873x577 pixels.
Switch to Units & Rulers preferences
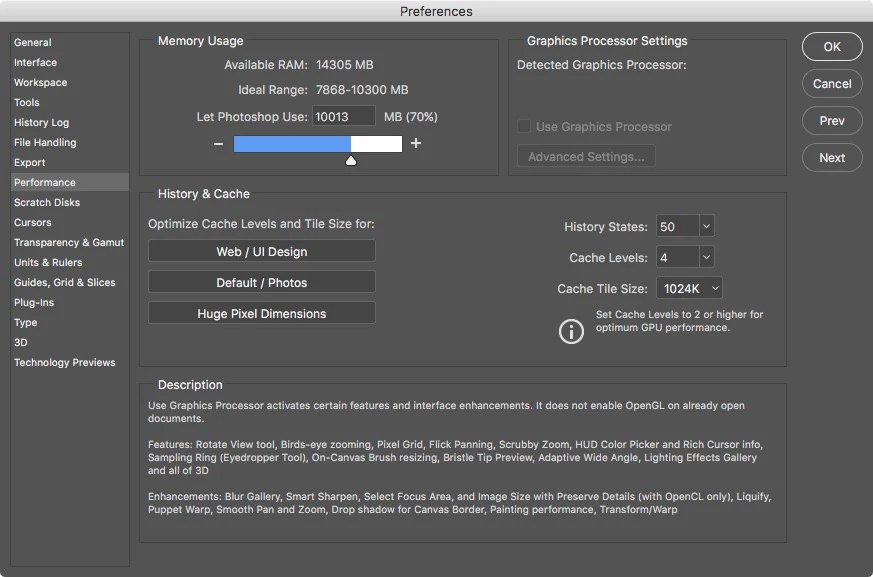(70, 262)
